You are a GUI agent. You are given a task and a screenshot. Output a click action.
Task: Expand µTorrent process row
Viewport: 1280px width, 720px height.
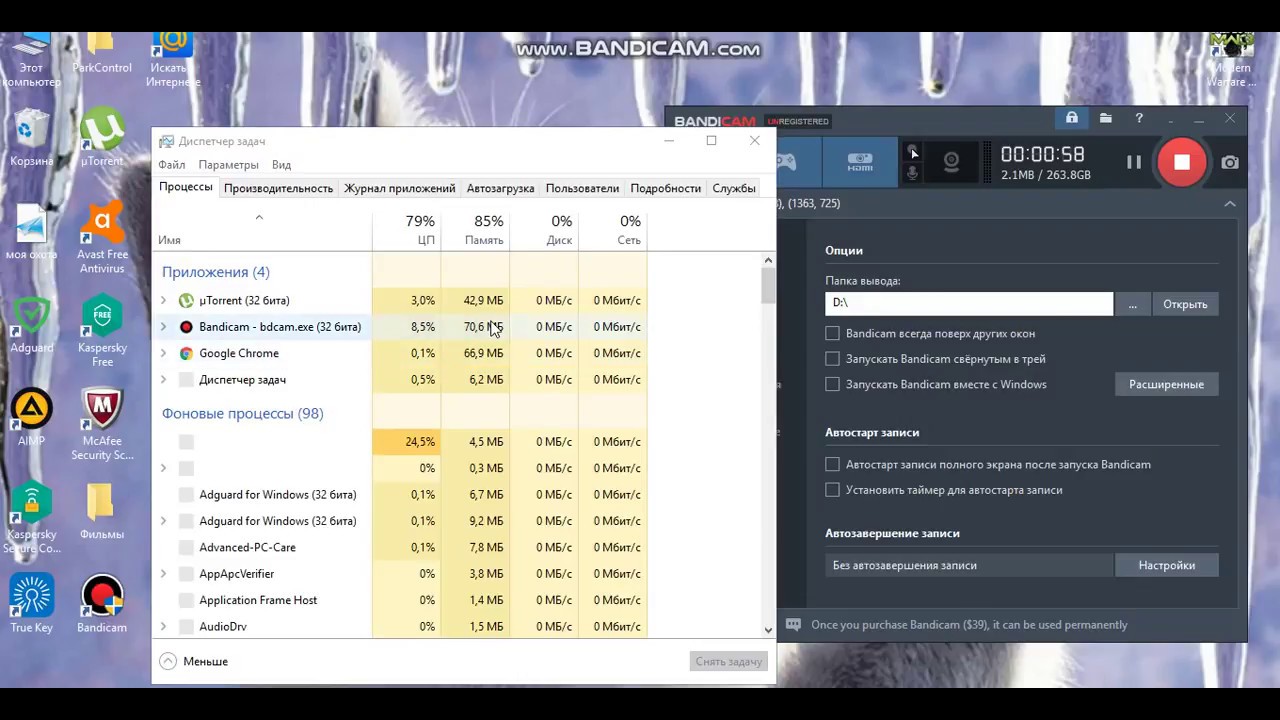[164, 300]
